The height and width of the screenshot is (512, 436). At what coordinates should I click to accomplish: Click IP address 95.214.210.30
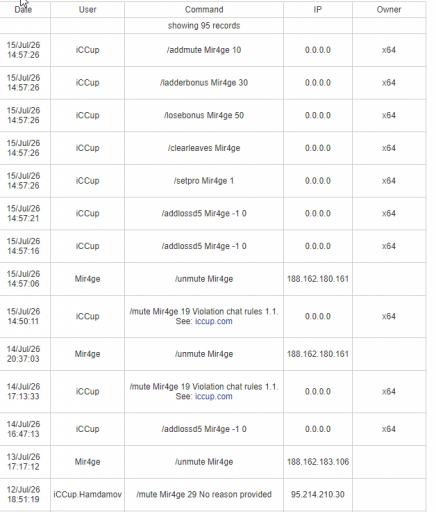(x=318, y=494)
